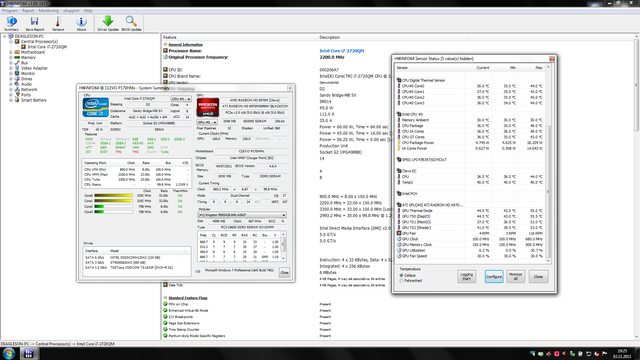
Task: Click the Core0 clock usage bar
Action: (x=113, y=196)
